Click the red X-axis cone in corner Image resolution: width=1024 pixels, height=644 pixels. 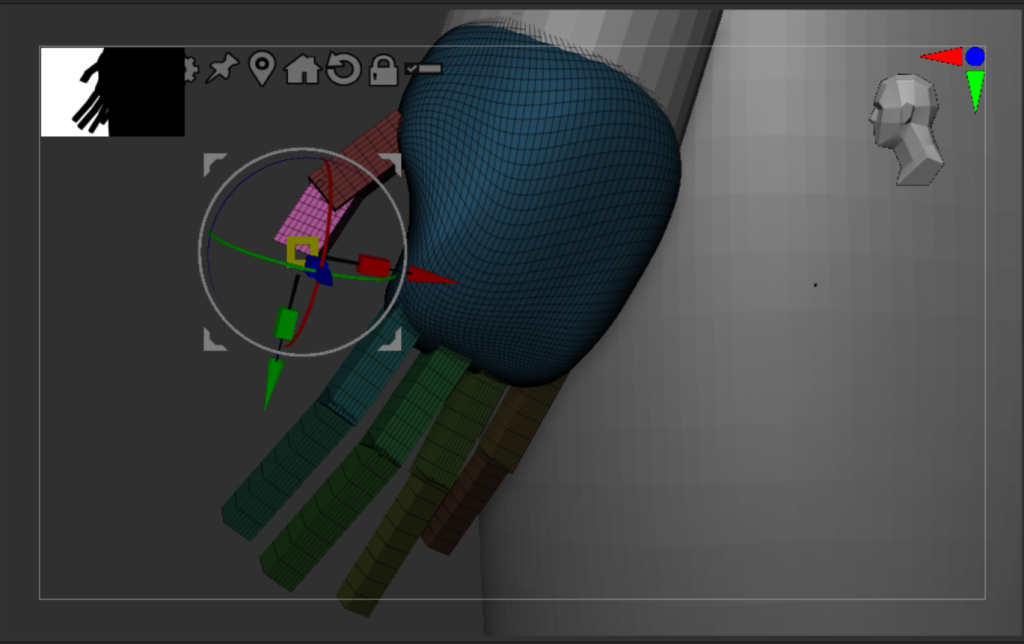941,57
